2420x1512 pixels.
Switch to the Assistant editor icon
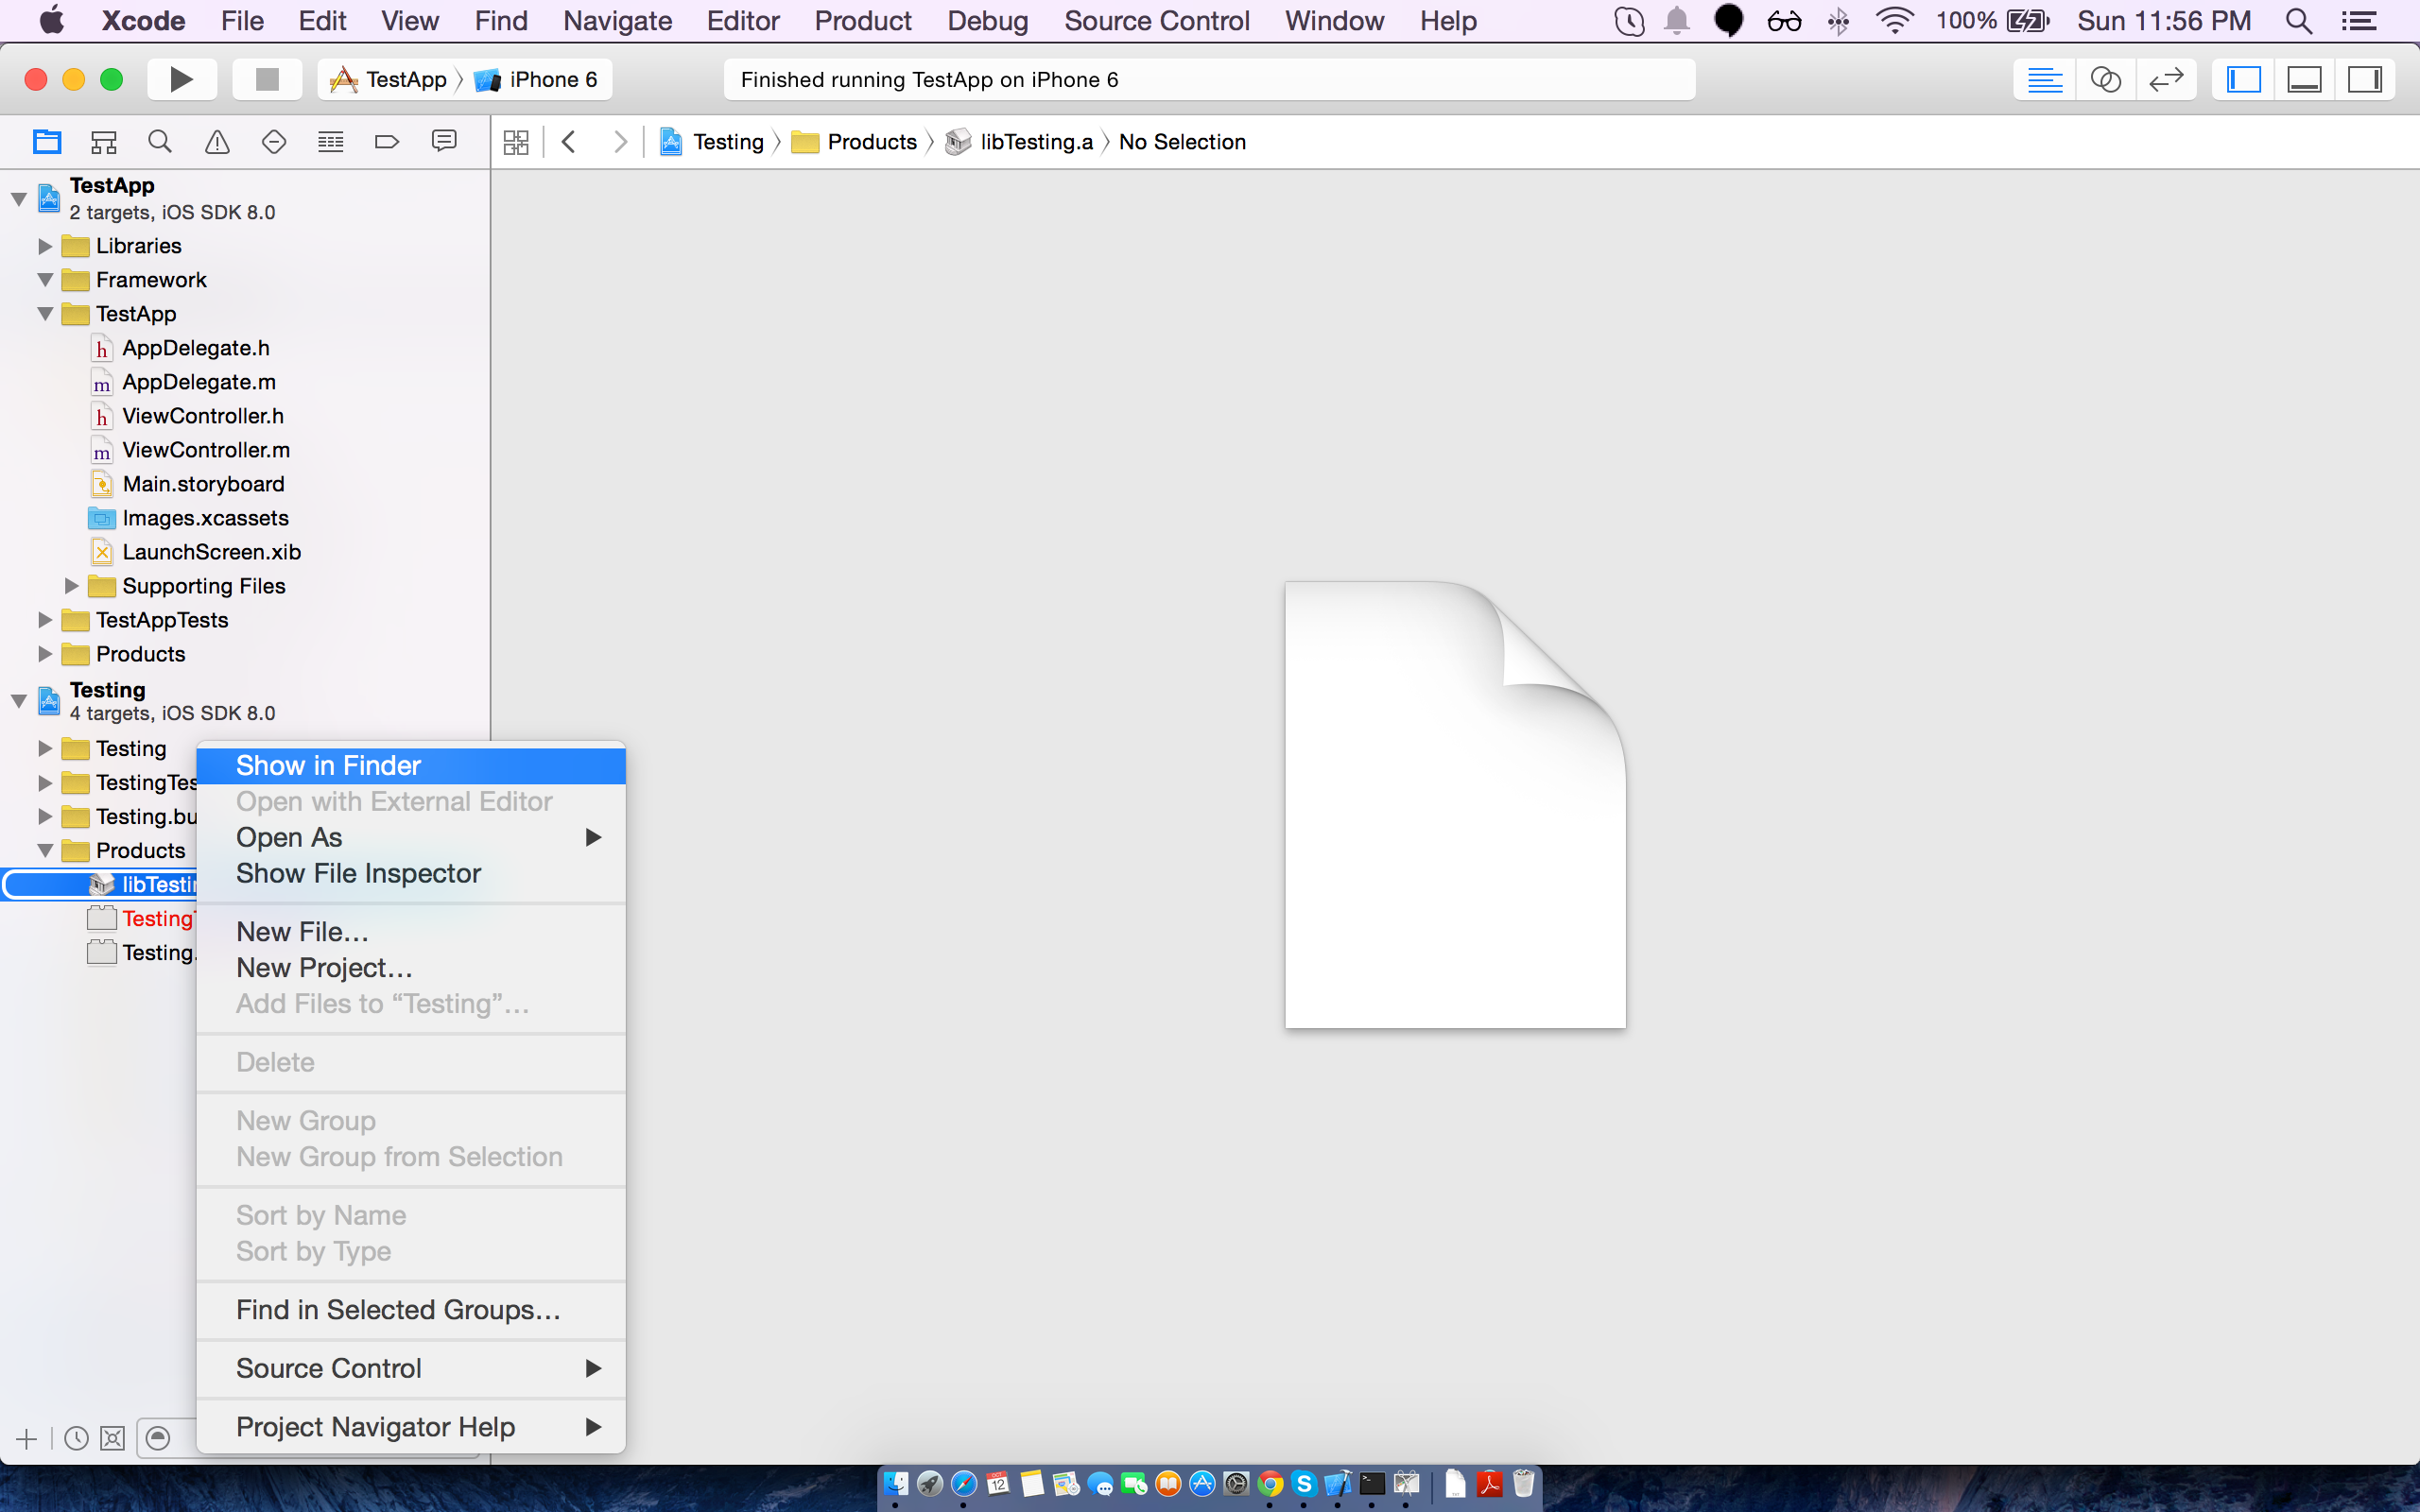(x=2105, y=79)
